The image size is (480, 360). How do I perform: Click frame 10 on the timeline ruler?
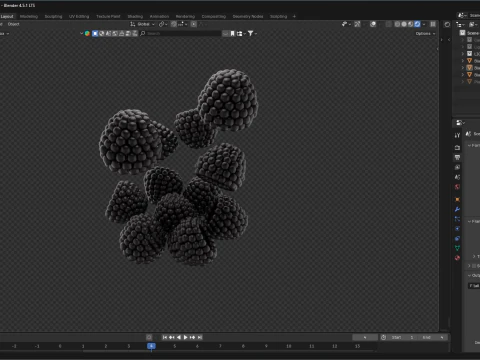coord(289,346)
